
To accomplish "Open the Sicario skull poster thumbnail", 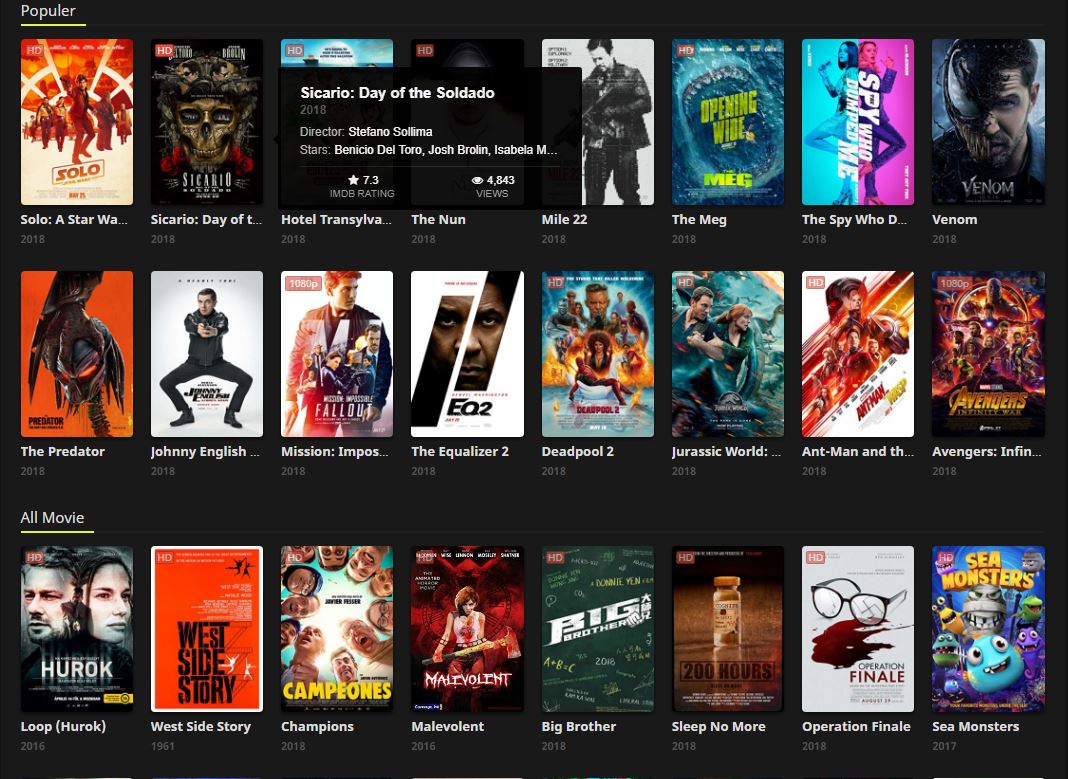I will 206,122.
